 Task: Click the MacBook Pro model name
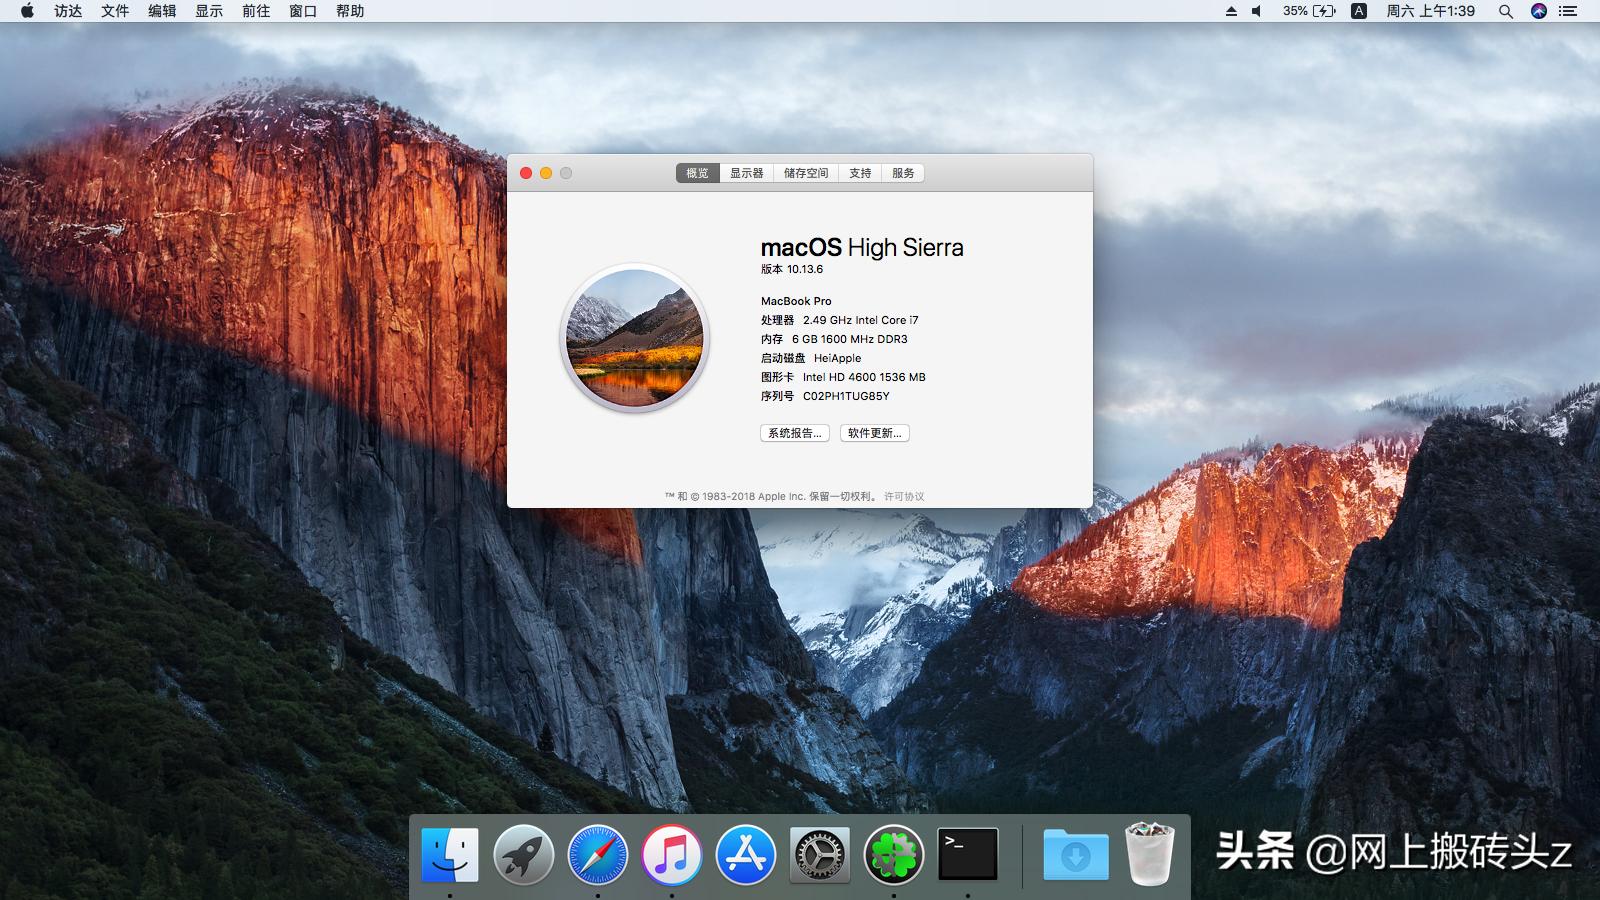796,301
